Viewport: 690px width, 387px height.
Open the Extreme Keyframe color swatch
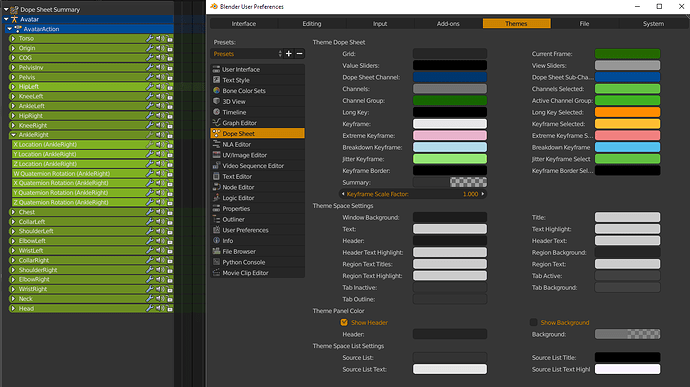tap(450, 136)
